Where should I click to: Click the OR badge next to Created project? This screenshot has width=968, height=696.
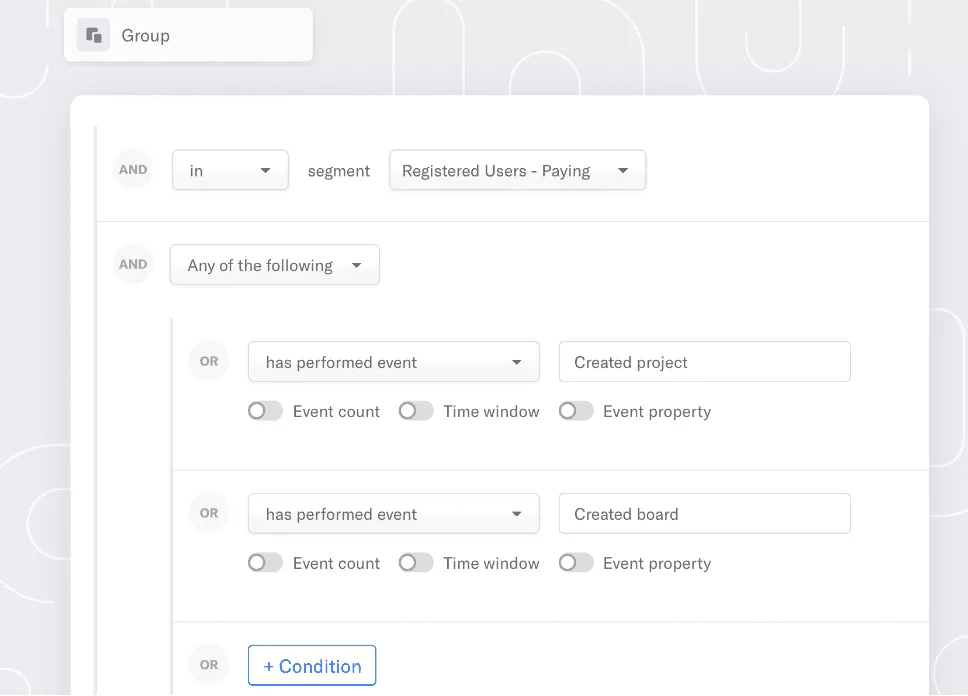pos(209,361)
